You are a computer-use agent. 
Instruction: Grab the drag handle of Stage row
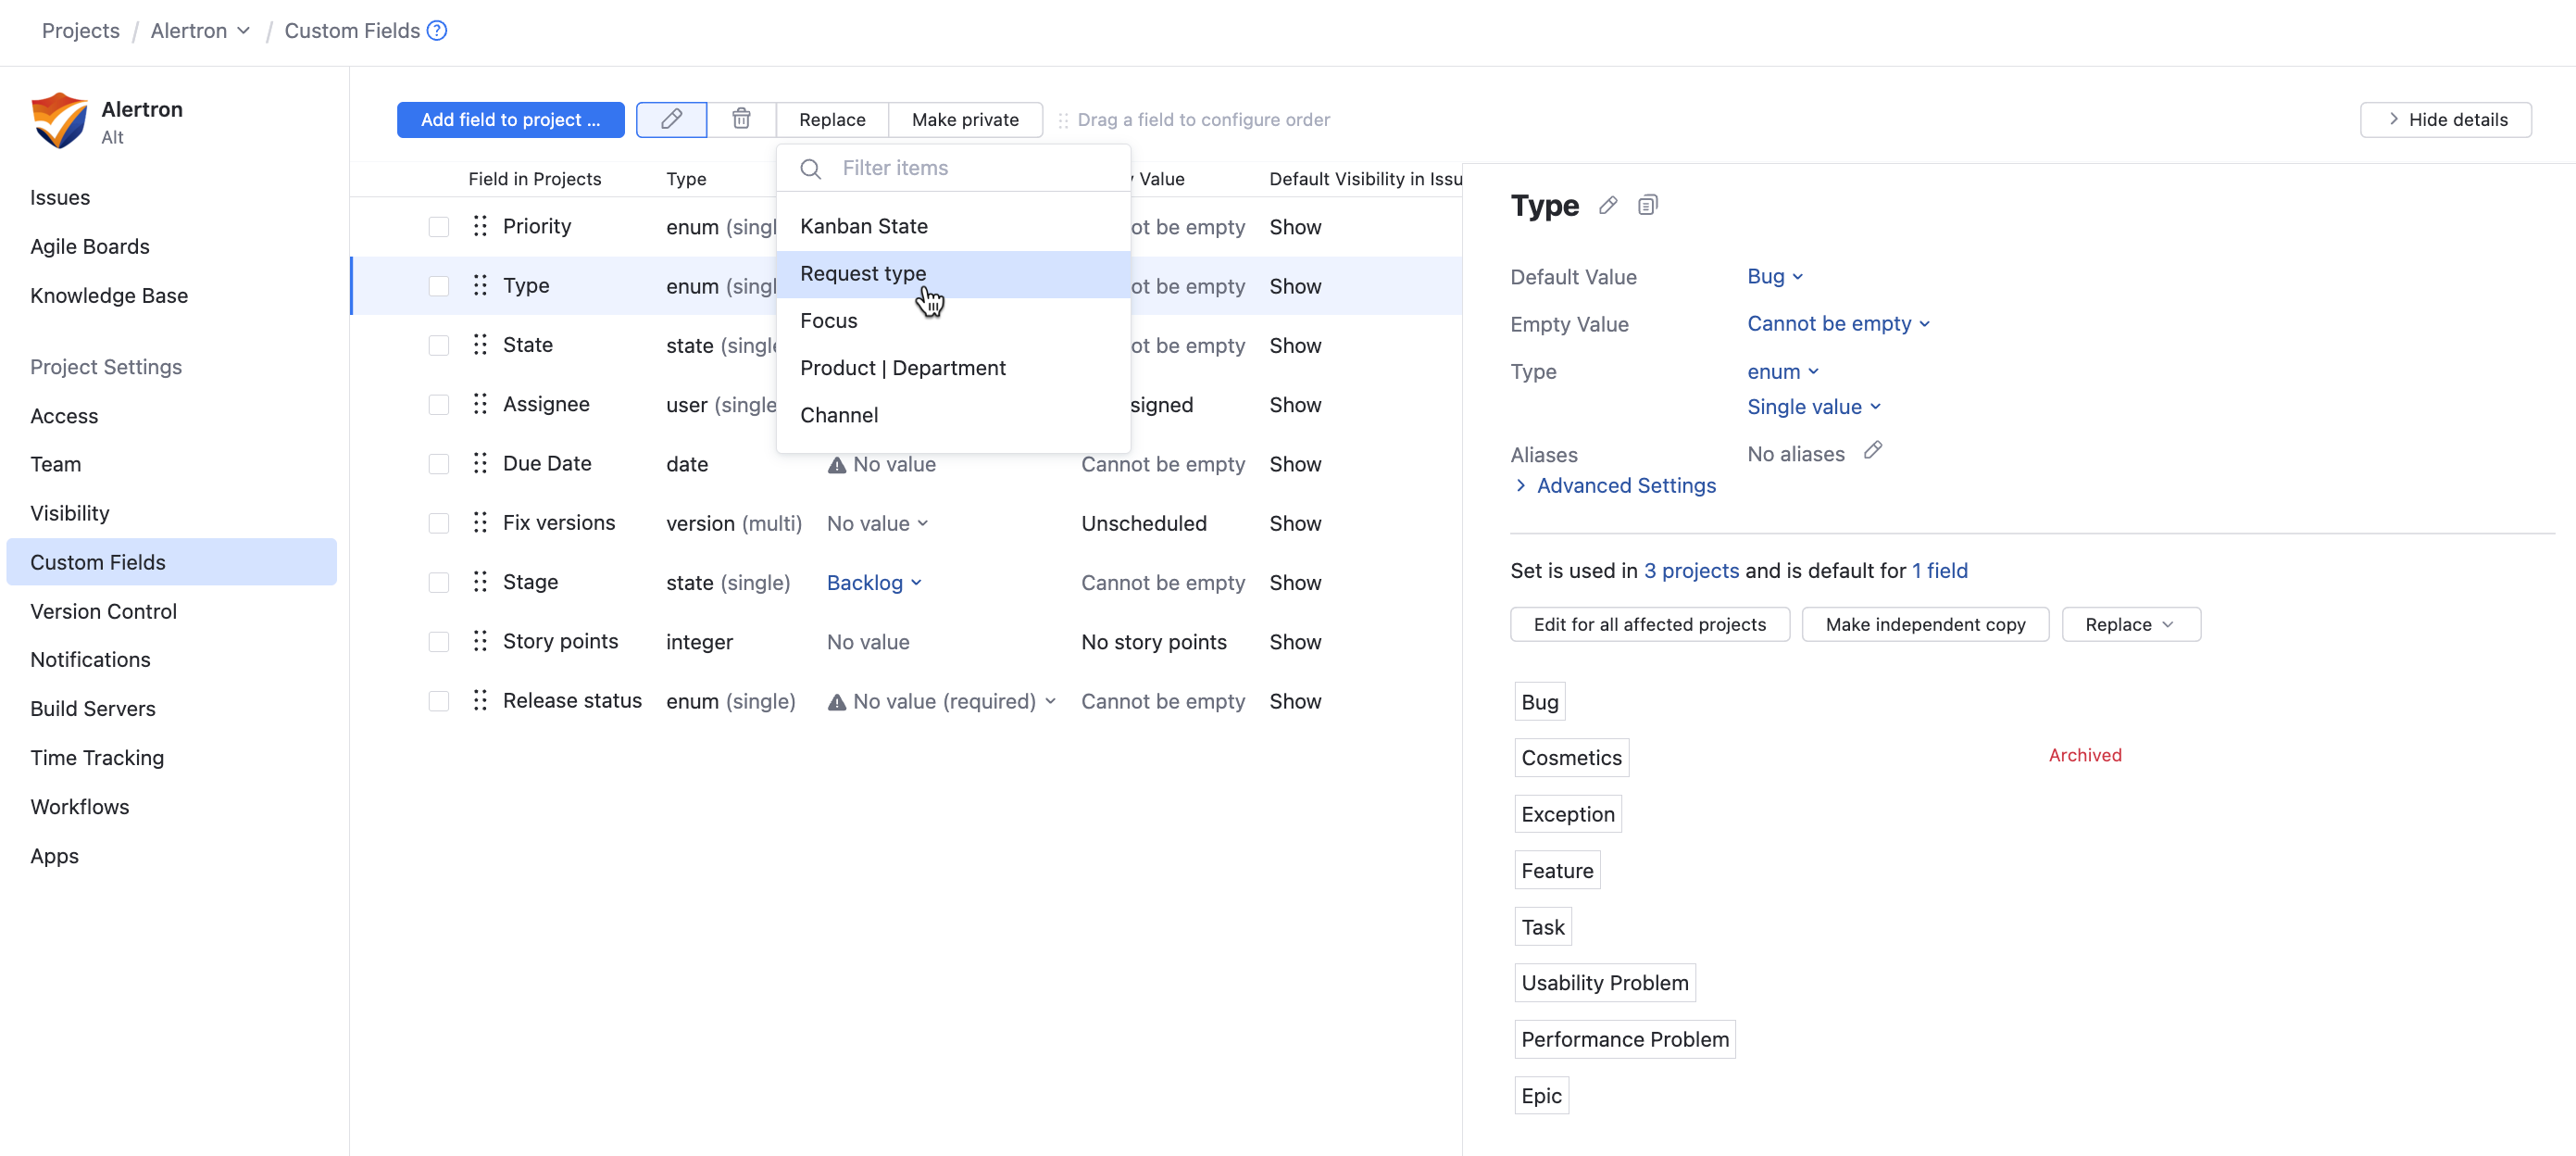(480, 582)
